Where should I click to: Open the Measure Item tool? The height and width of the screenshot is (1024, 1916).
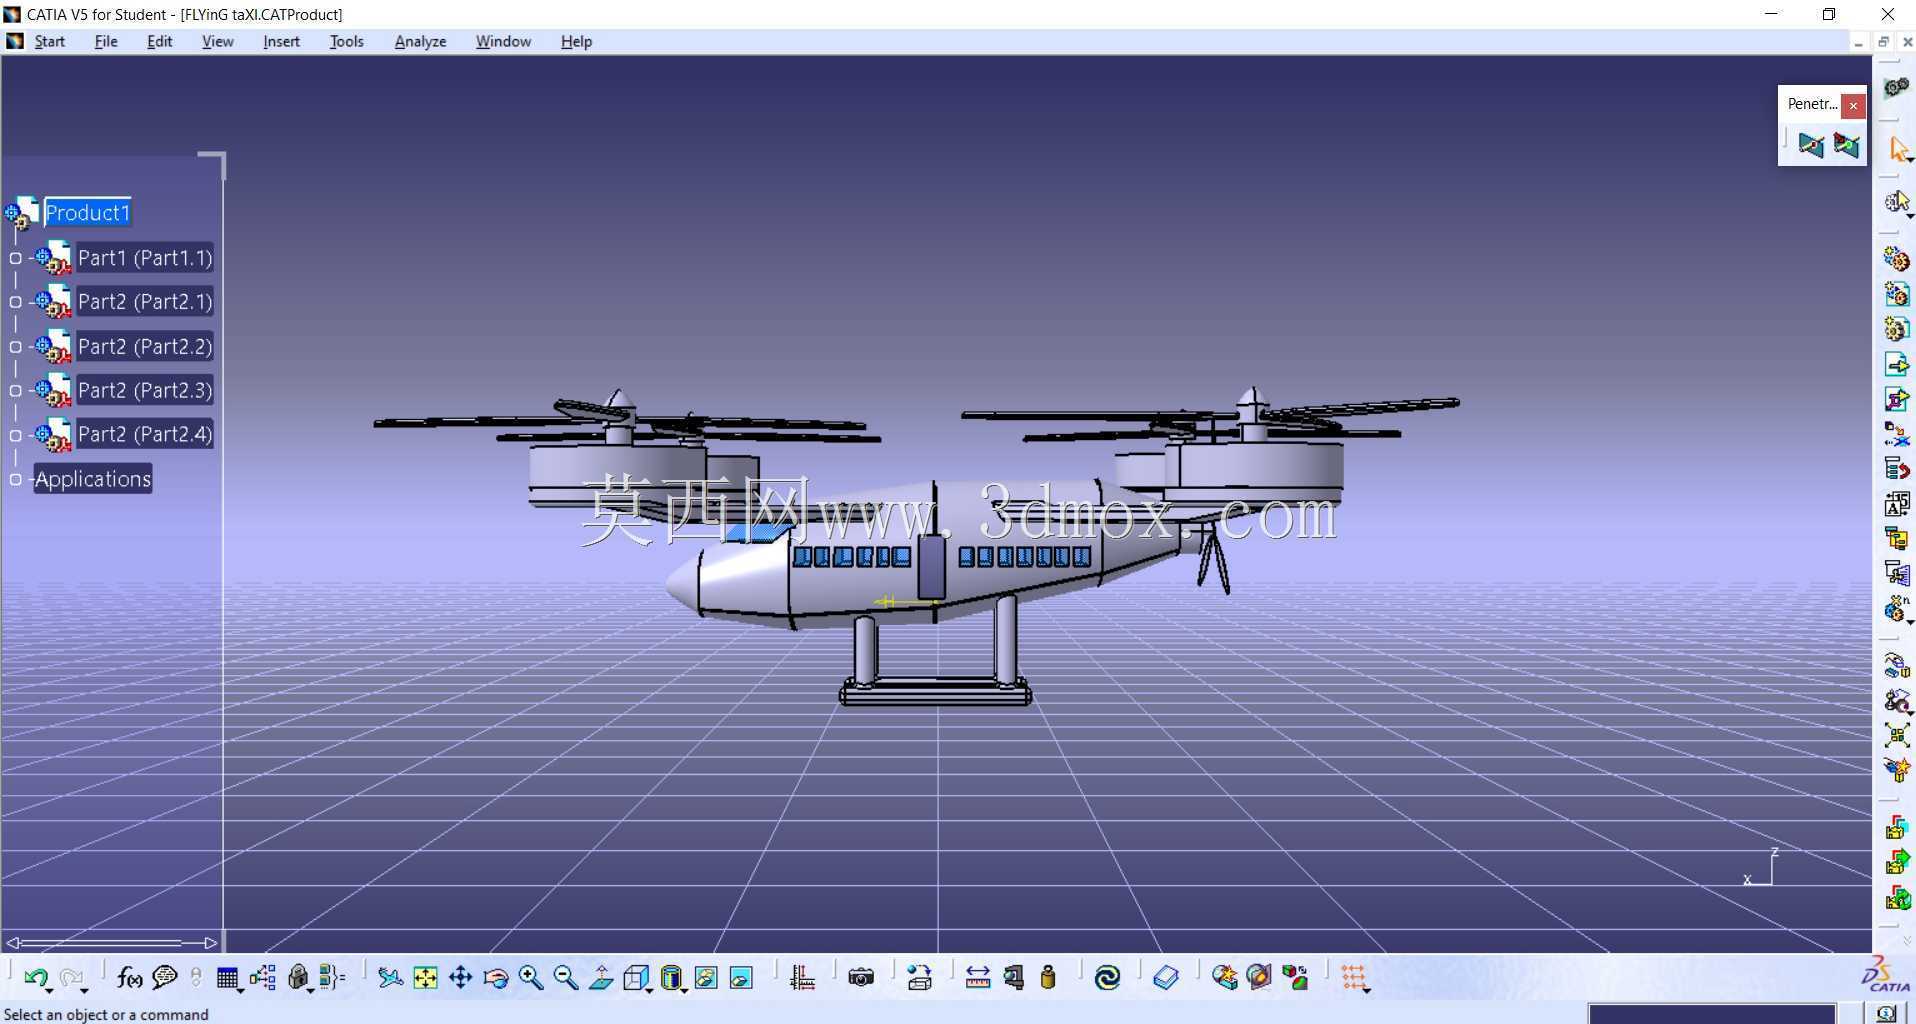click(x=1013, y=978)
